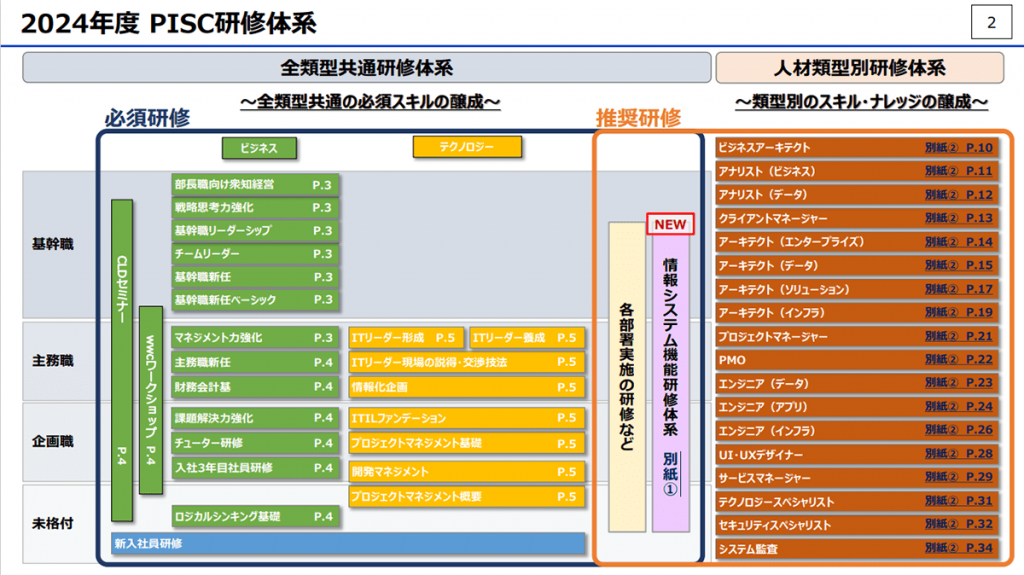Select ITリーダー形成 P.5 box
Image resolution: width=1024 pixels, height=575 pixels.
click(x=406, y=338)
